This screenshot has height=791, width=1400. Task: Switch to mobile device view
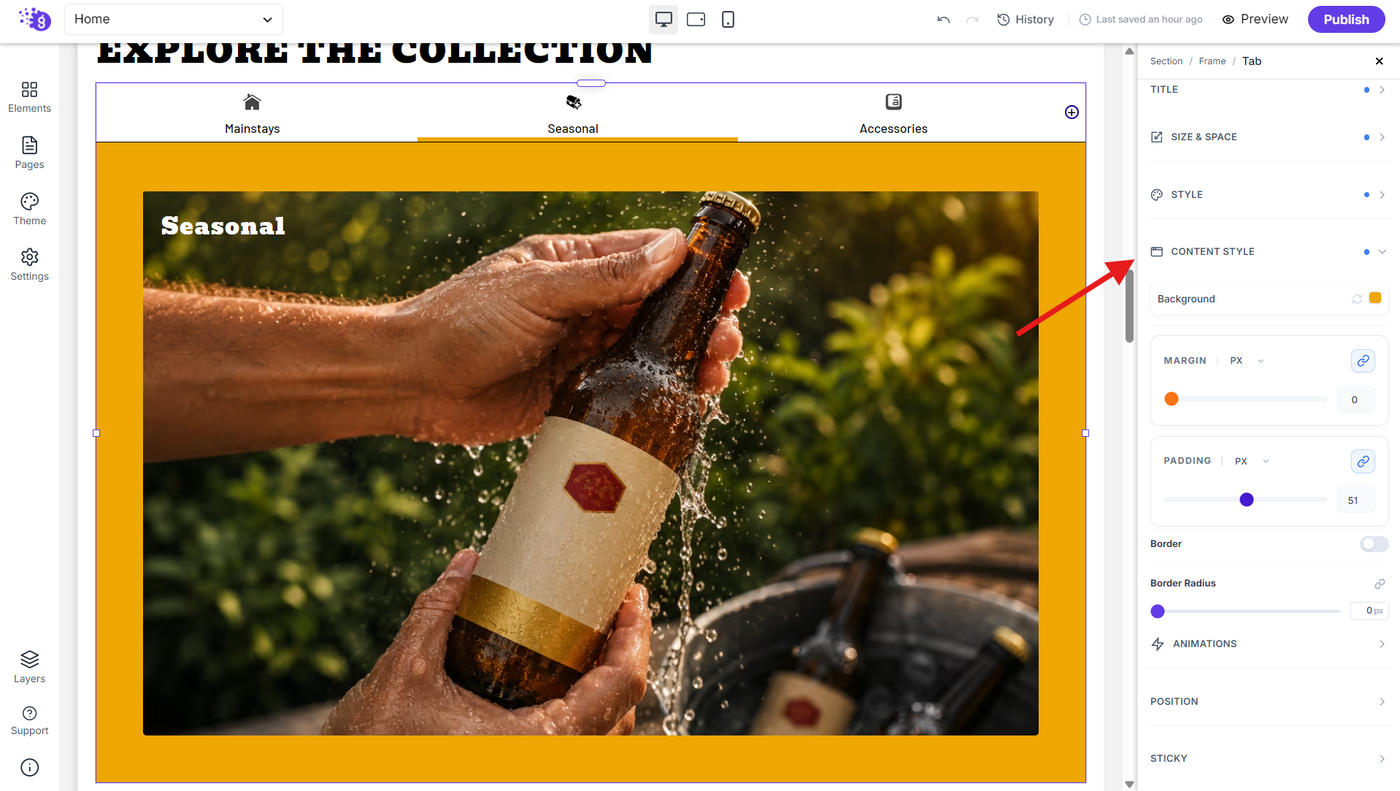pos(728,19)
